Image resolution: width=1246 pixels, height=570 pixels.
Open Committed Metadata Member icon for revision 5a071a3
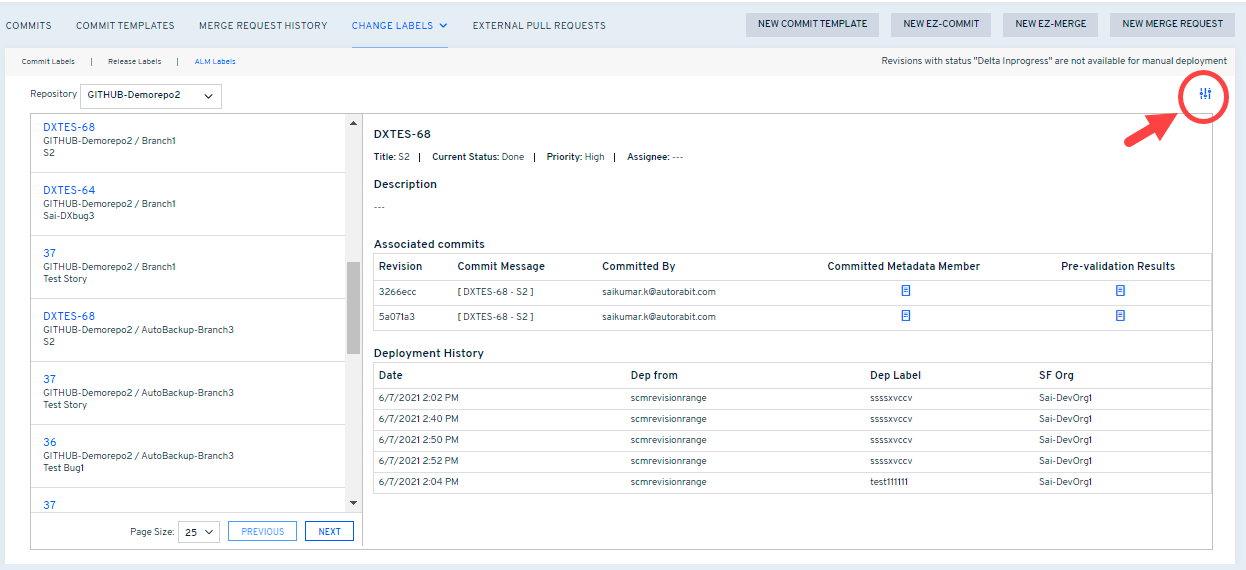pos(906,315)
